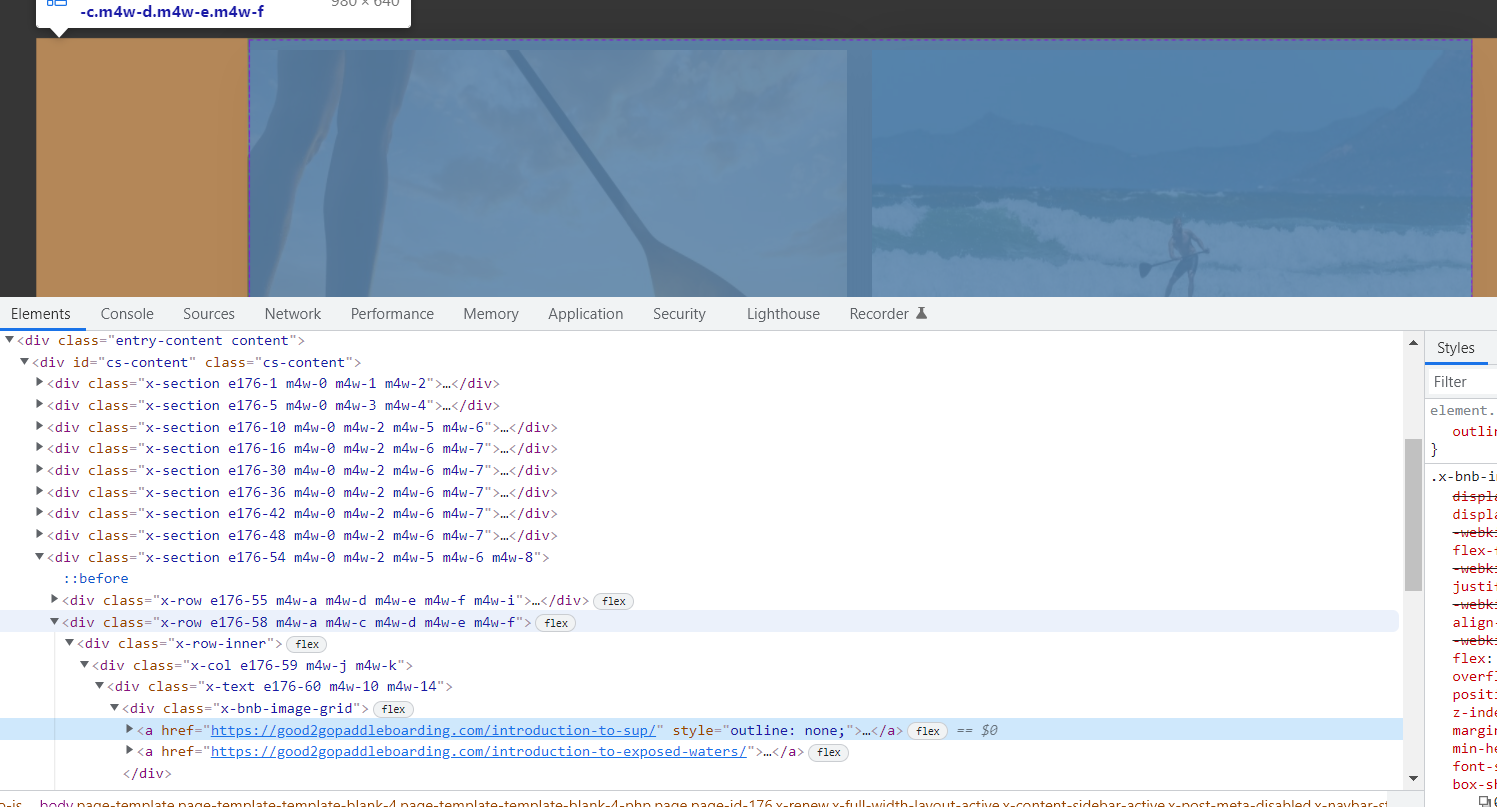
Task: Click flex badge on x-row e176-55
Action: point(614,601)
